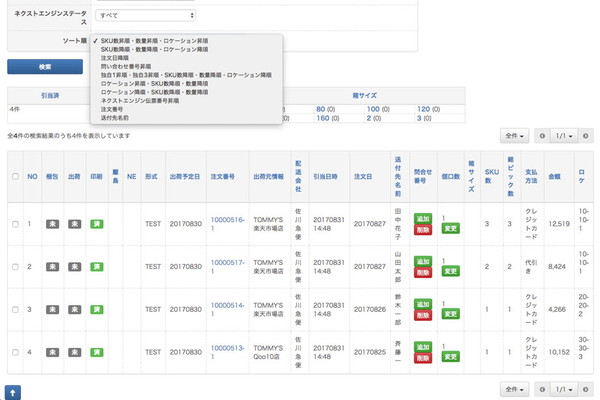Click bottom pager's previous page arrow

click(542, 389)
